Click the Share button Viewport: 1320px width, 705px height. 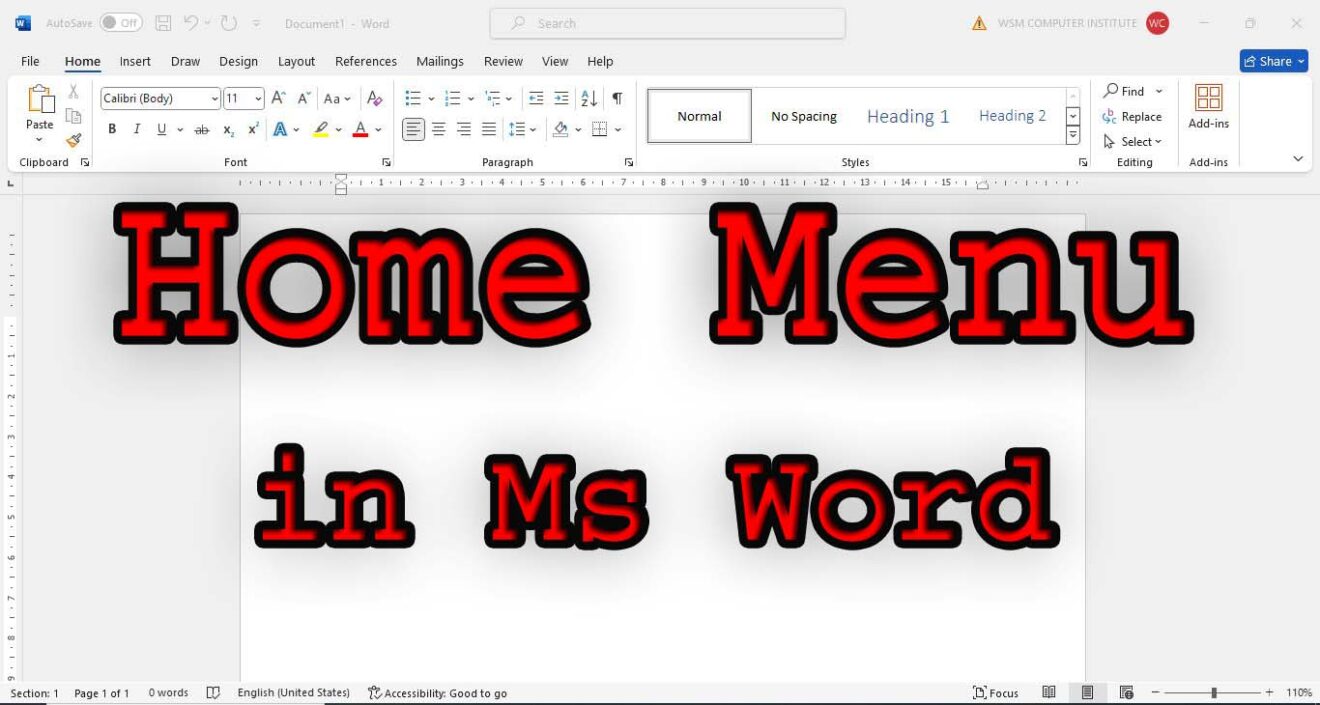coord(1272,61)
